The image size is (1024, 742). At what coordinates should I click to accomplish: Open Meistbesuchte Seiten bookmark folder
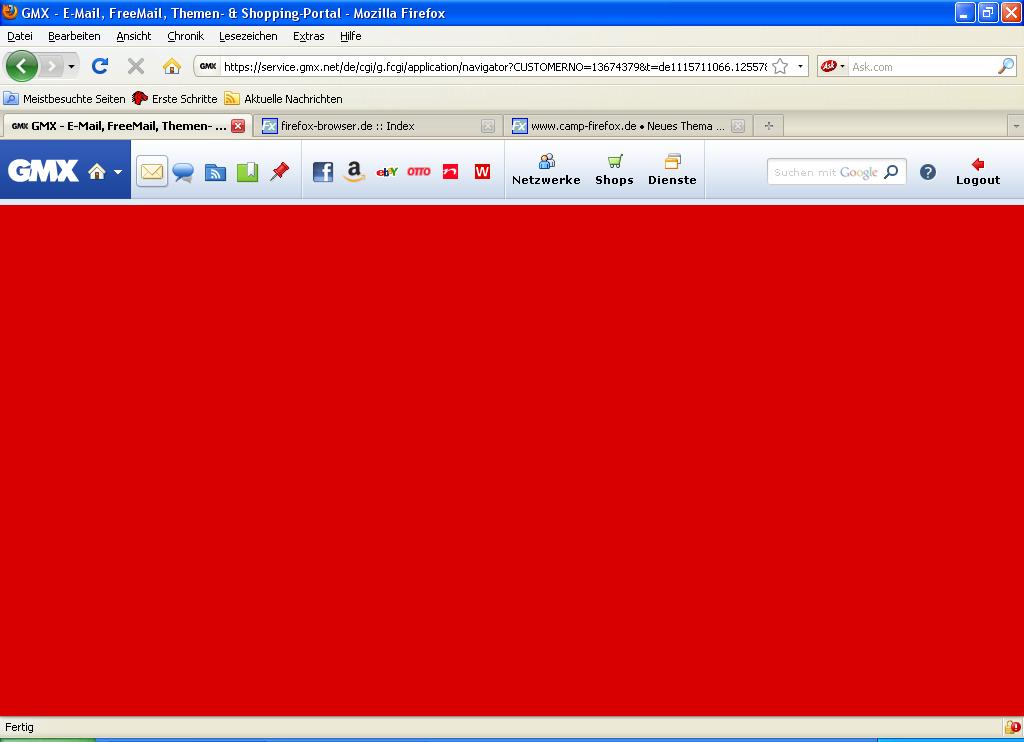(x=65, y=99)
